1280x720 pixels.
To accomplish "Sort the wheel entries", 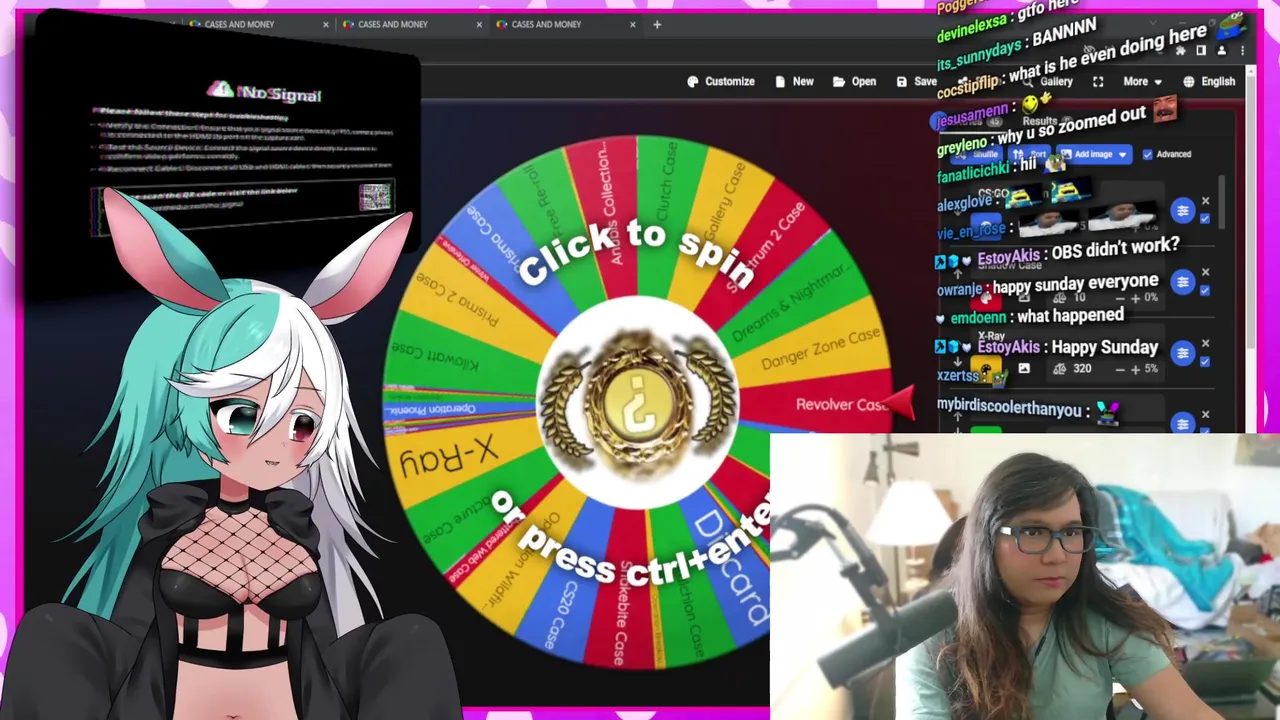I will [1029, 154].
